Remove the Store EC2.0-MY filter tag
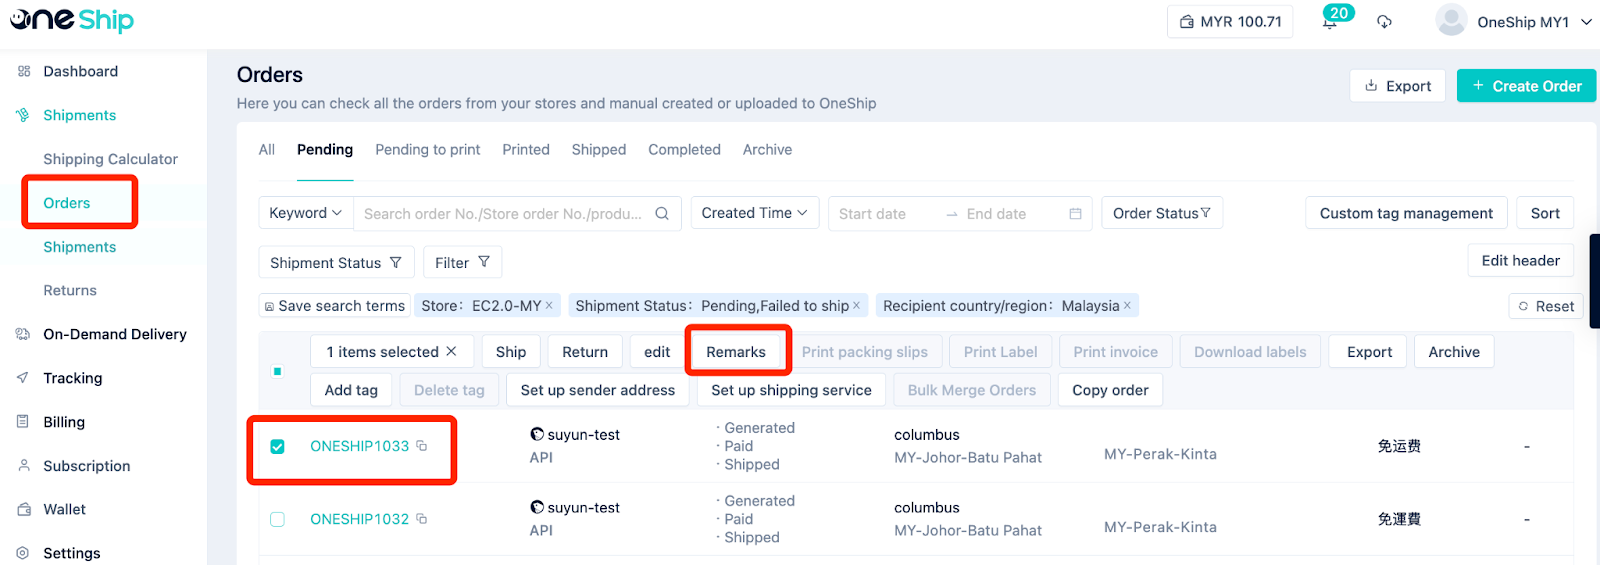1600x565 pixels. pos(549,306)
